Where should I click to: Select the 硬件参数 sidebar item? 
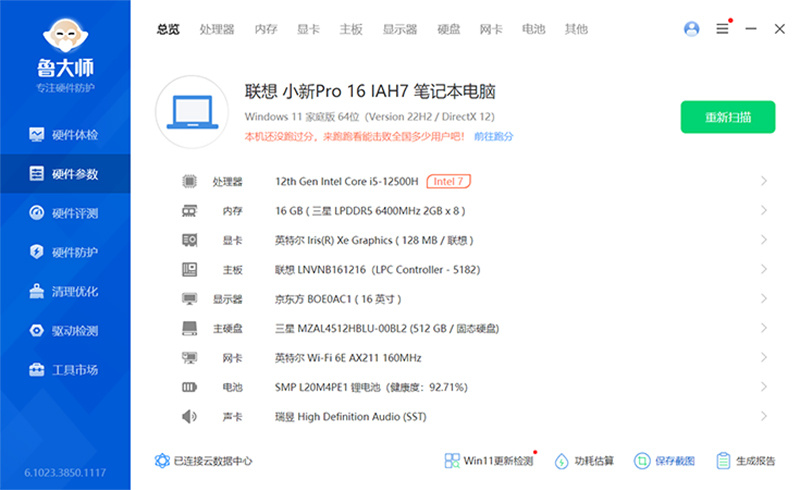[x=65, y=174]
